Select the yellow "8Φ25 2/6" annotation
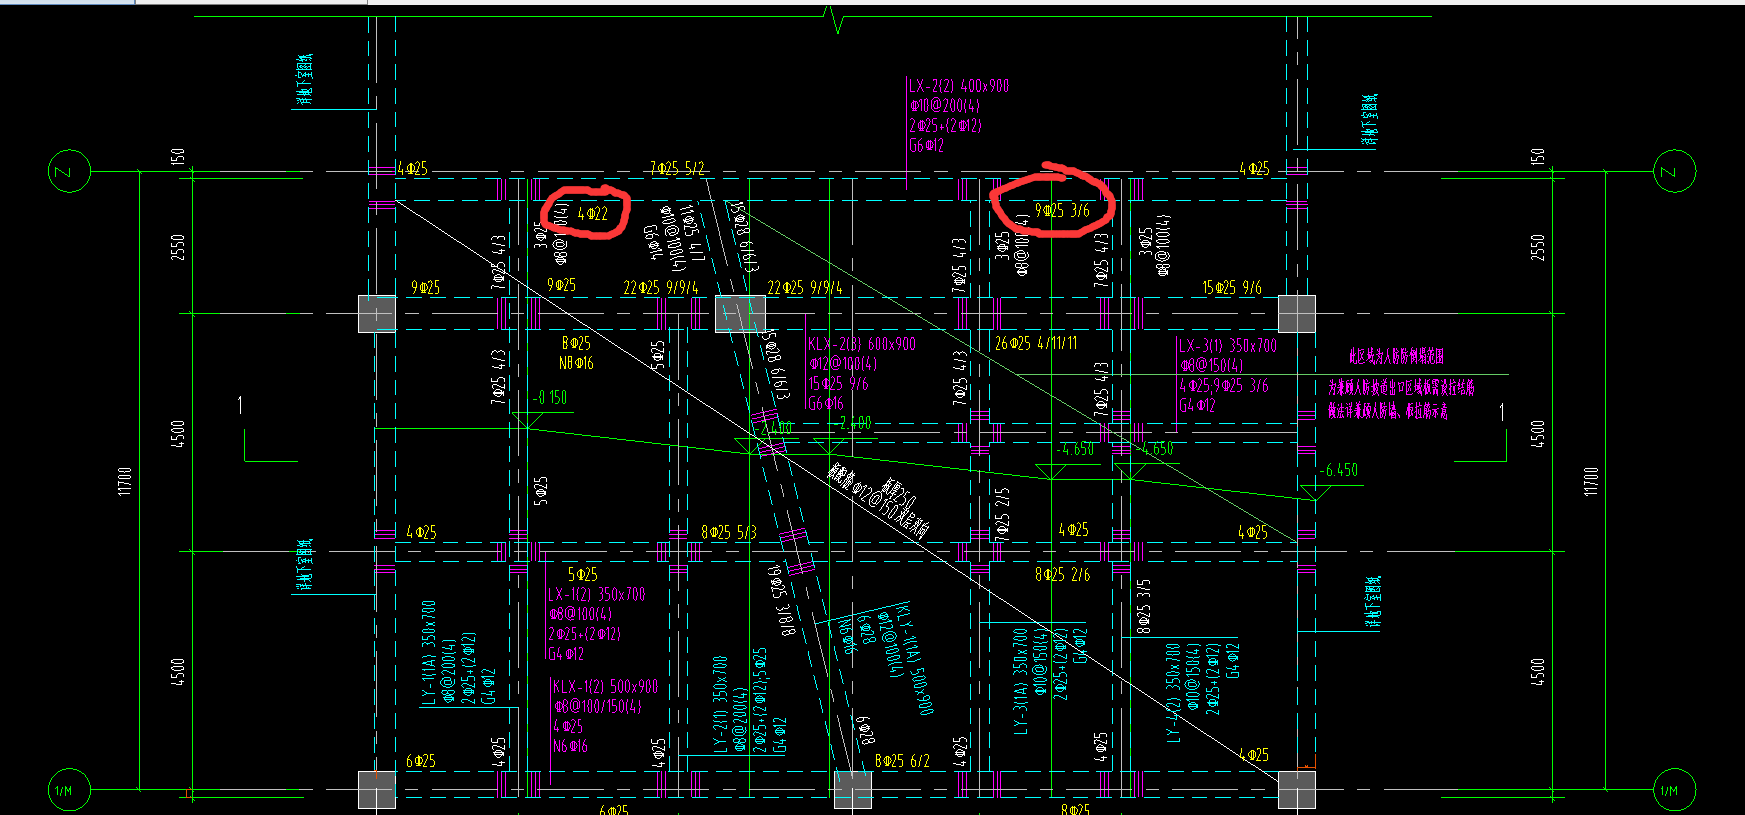Screen dimensions: 1745x815 tap(1062, 575)
